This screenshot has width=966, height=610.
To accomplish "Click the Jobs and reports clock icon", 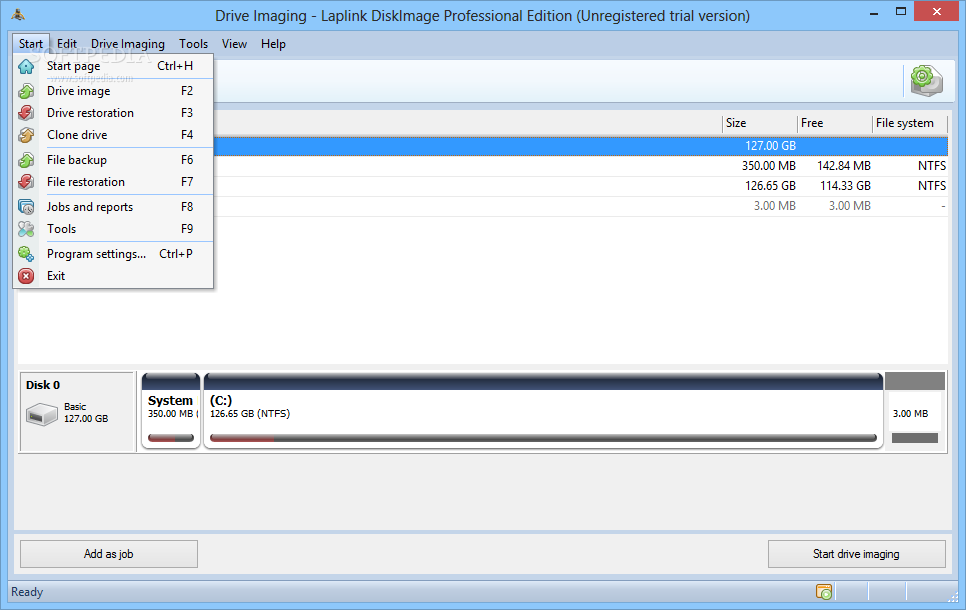I will [26, 207].
